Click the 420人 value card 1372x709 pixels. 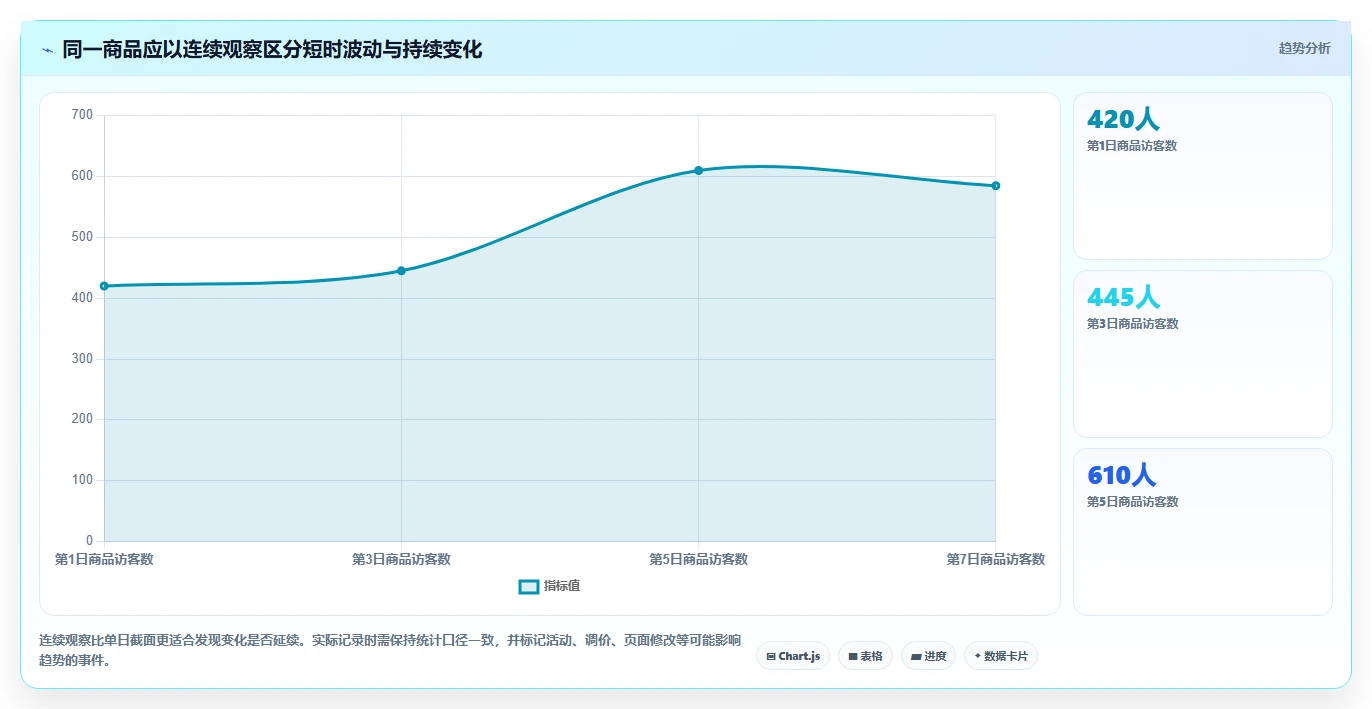pos(1202,176)
